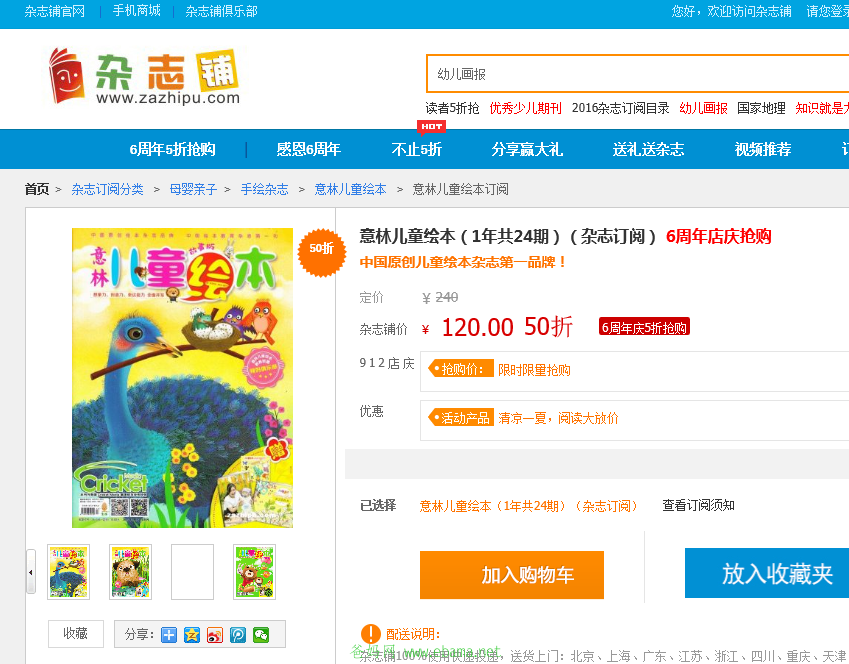Image resolution: width=849 pixels, height=664 pixels.
Task: Open 查看订阅须知
Action: (698, 505)
